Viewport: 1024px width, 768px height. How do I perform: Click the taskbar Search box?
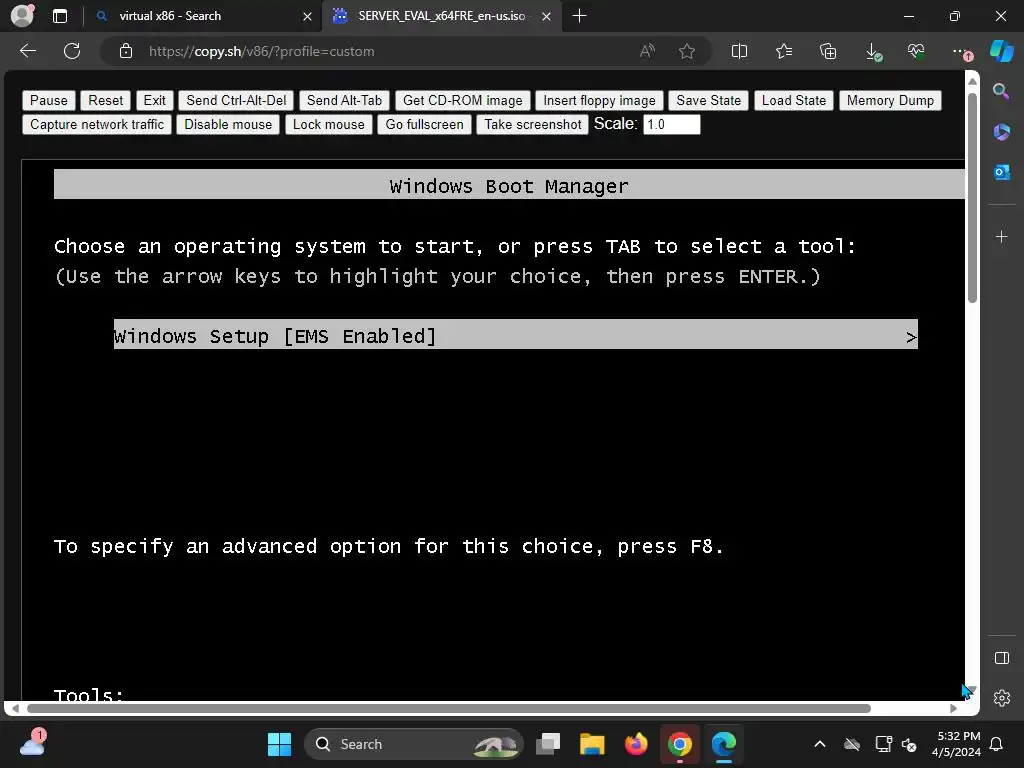click(414, 744)
